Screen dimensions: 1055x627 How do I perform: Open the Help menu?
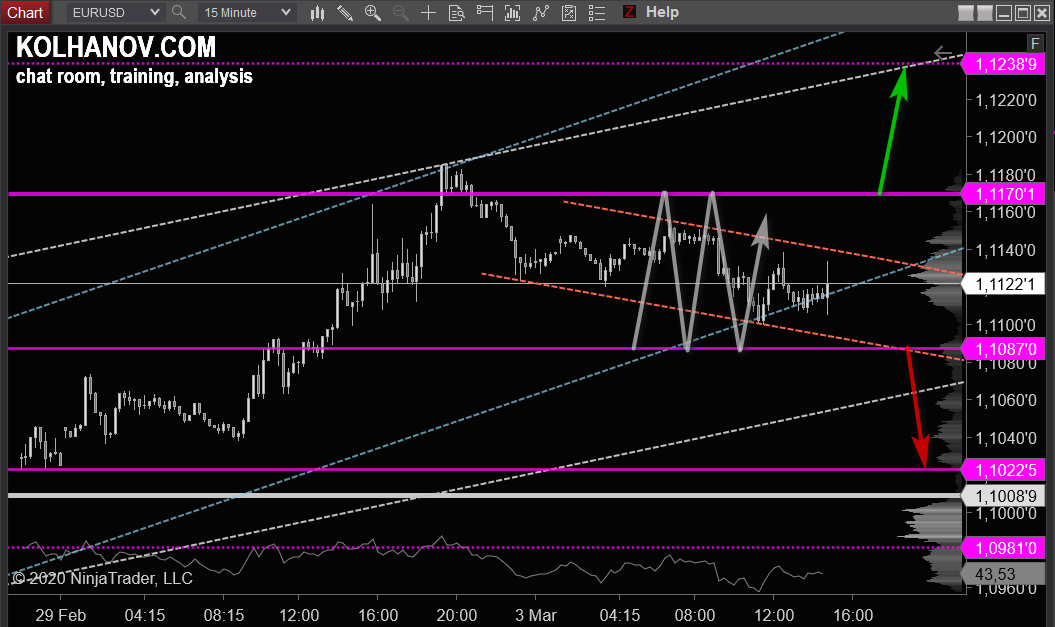(664, 12)
